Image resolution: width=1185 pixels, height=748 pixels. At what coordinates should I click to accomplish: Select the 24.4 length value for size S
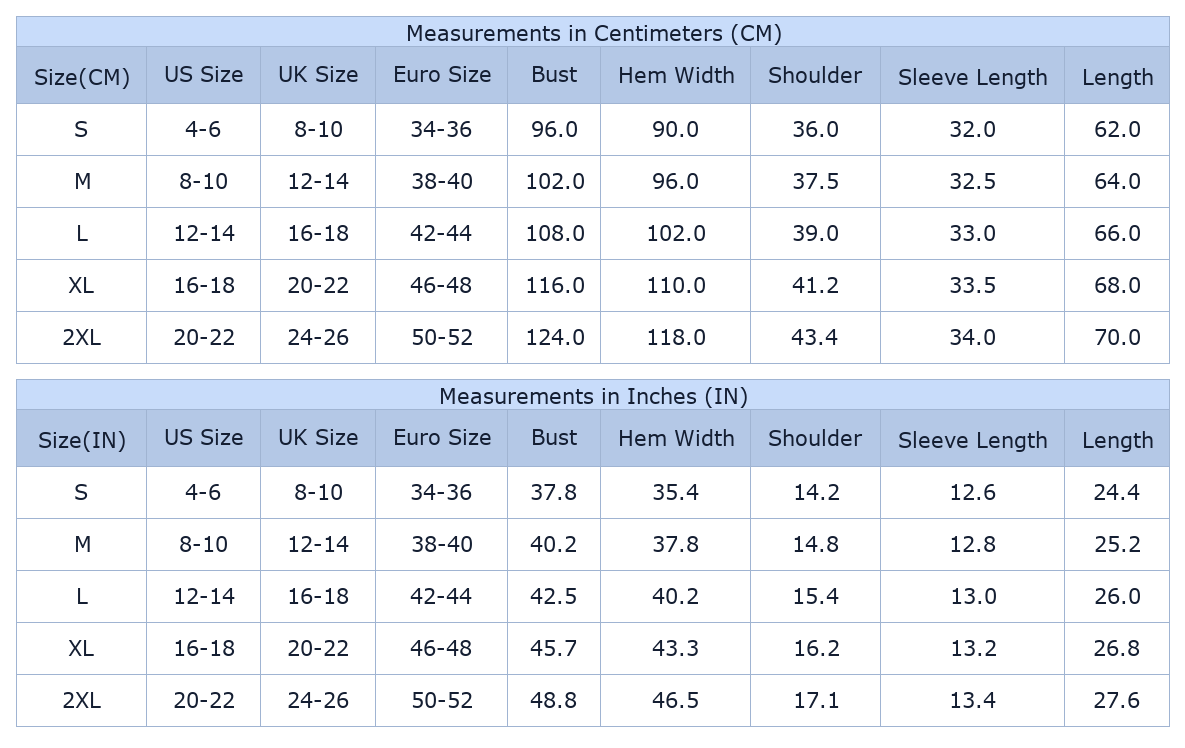(x=1117, y=493)
